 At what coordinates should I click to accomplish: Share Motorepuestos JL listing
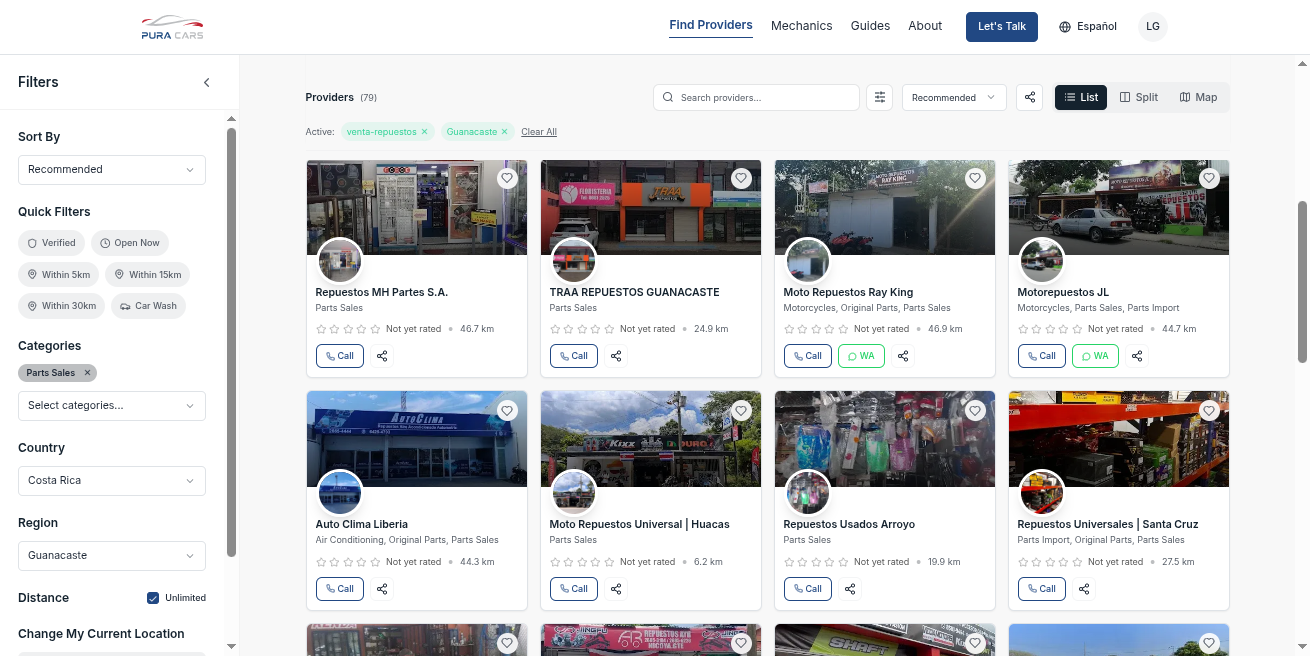coord(1137,356)
